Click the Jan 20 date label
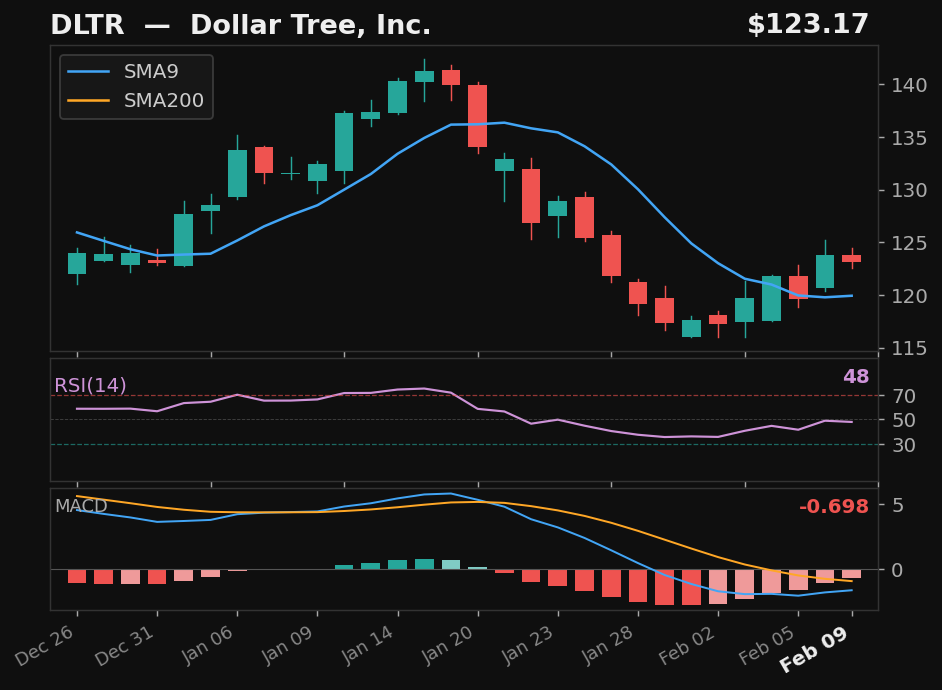 [447, 645]
